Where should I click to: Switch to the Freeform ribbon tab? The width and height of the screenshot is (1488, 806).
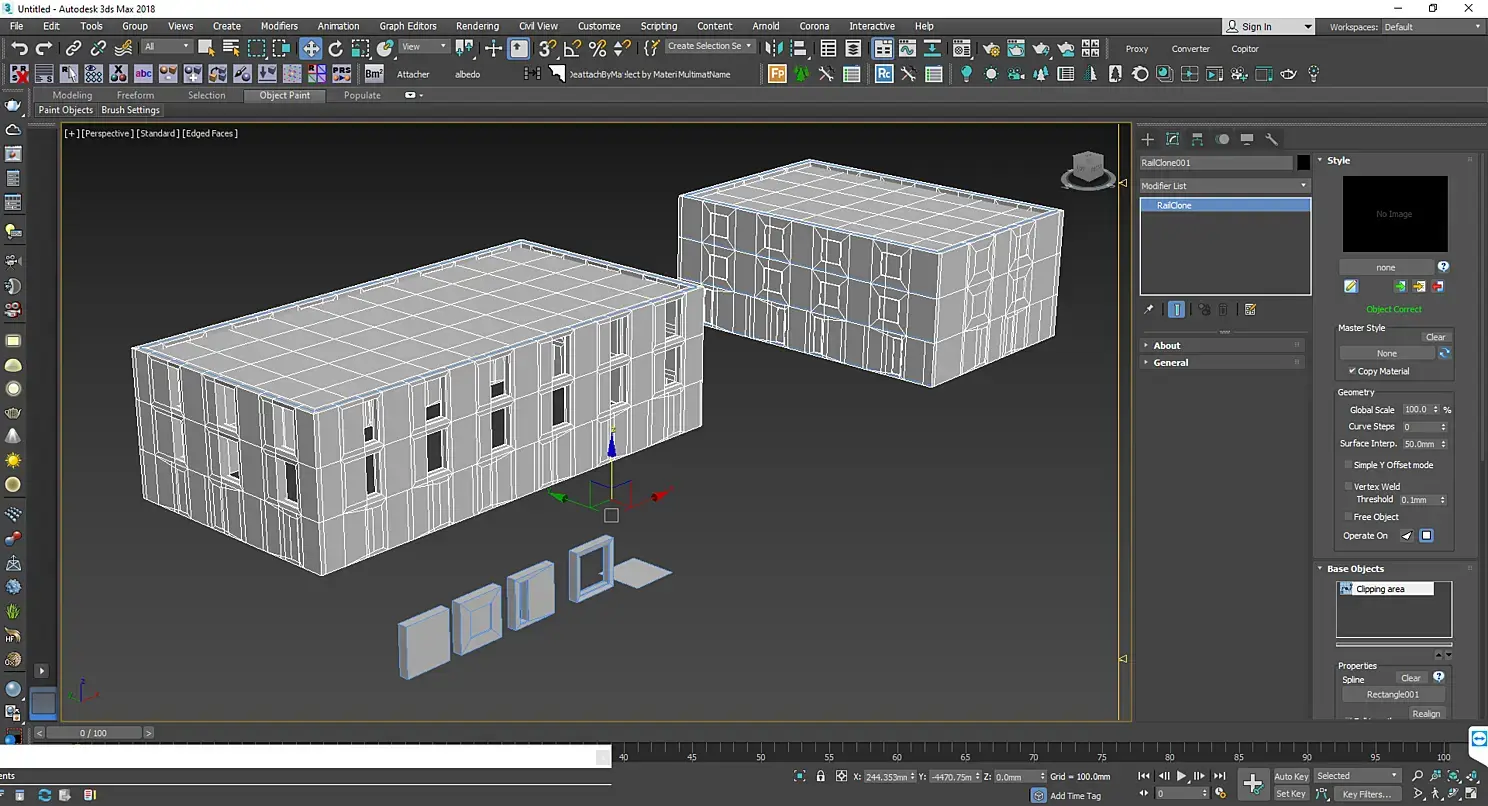(x=135, y=95)
